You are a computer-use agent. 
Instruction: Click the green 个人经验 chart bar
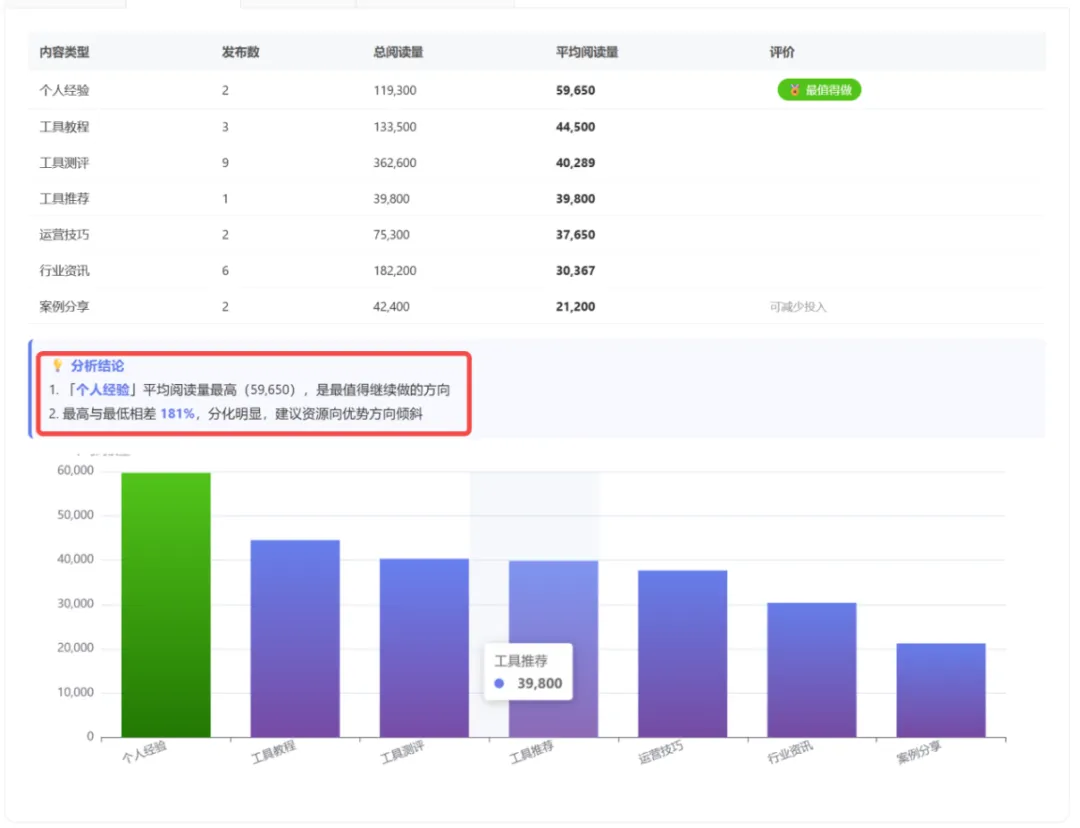[x=166, y=605]
